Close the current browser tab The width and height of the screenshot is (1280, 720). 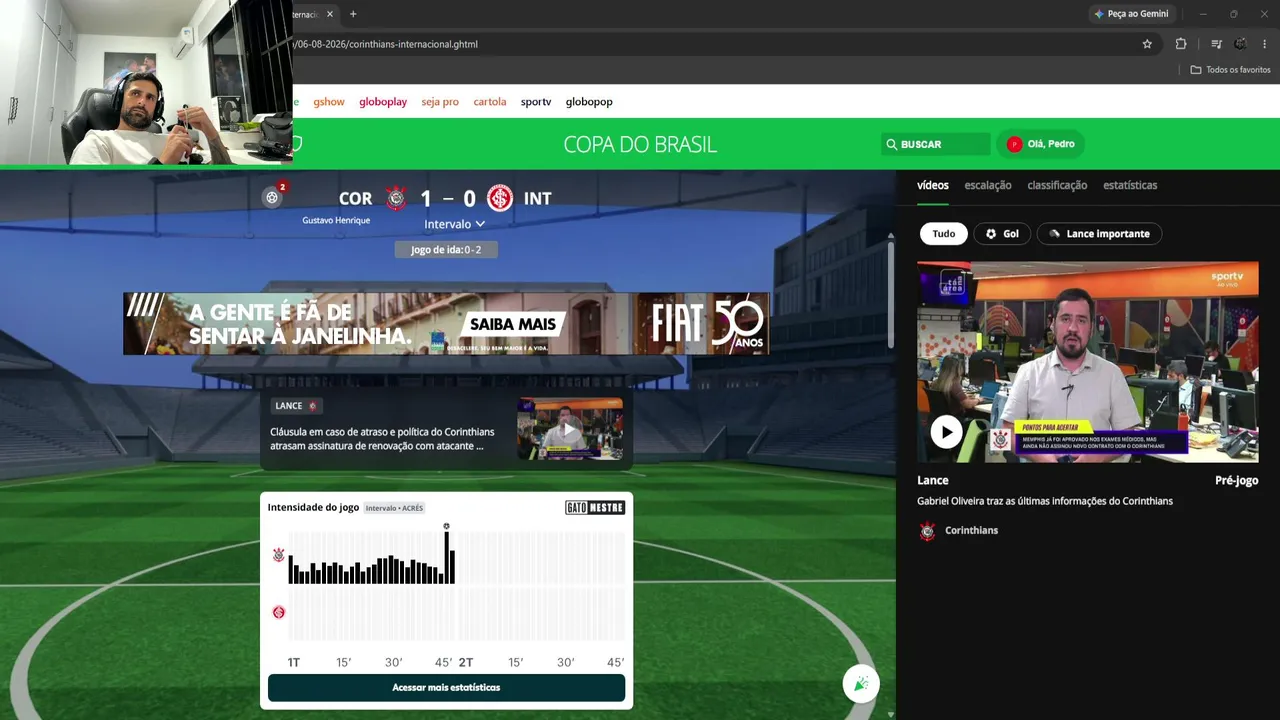(x=331, y=14)
